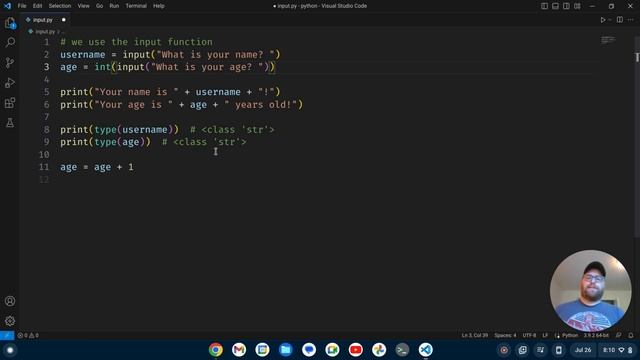Open Google Meet from the shelf
640x360 pixels.
coord(332,350)
